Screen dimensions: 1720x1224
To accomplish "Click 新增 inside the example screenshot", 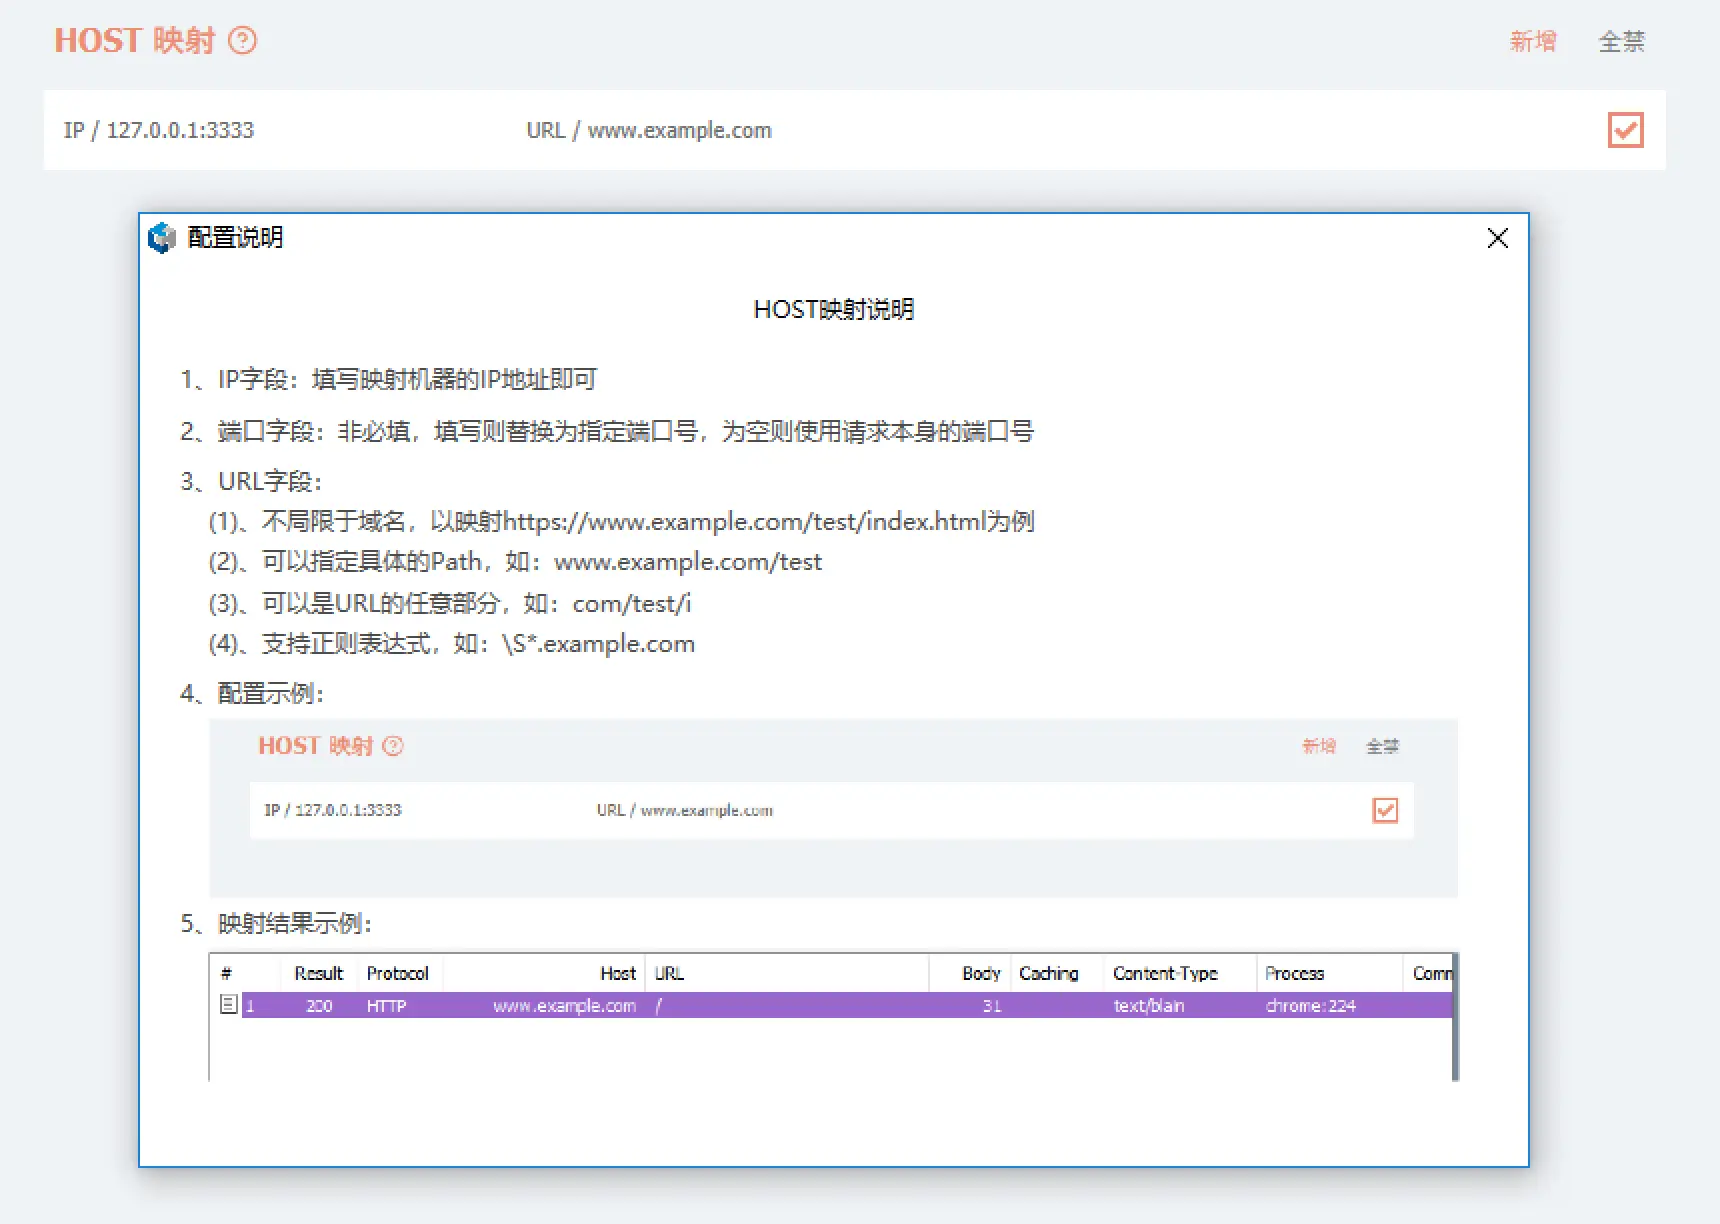I will (x=1319, y=746).
